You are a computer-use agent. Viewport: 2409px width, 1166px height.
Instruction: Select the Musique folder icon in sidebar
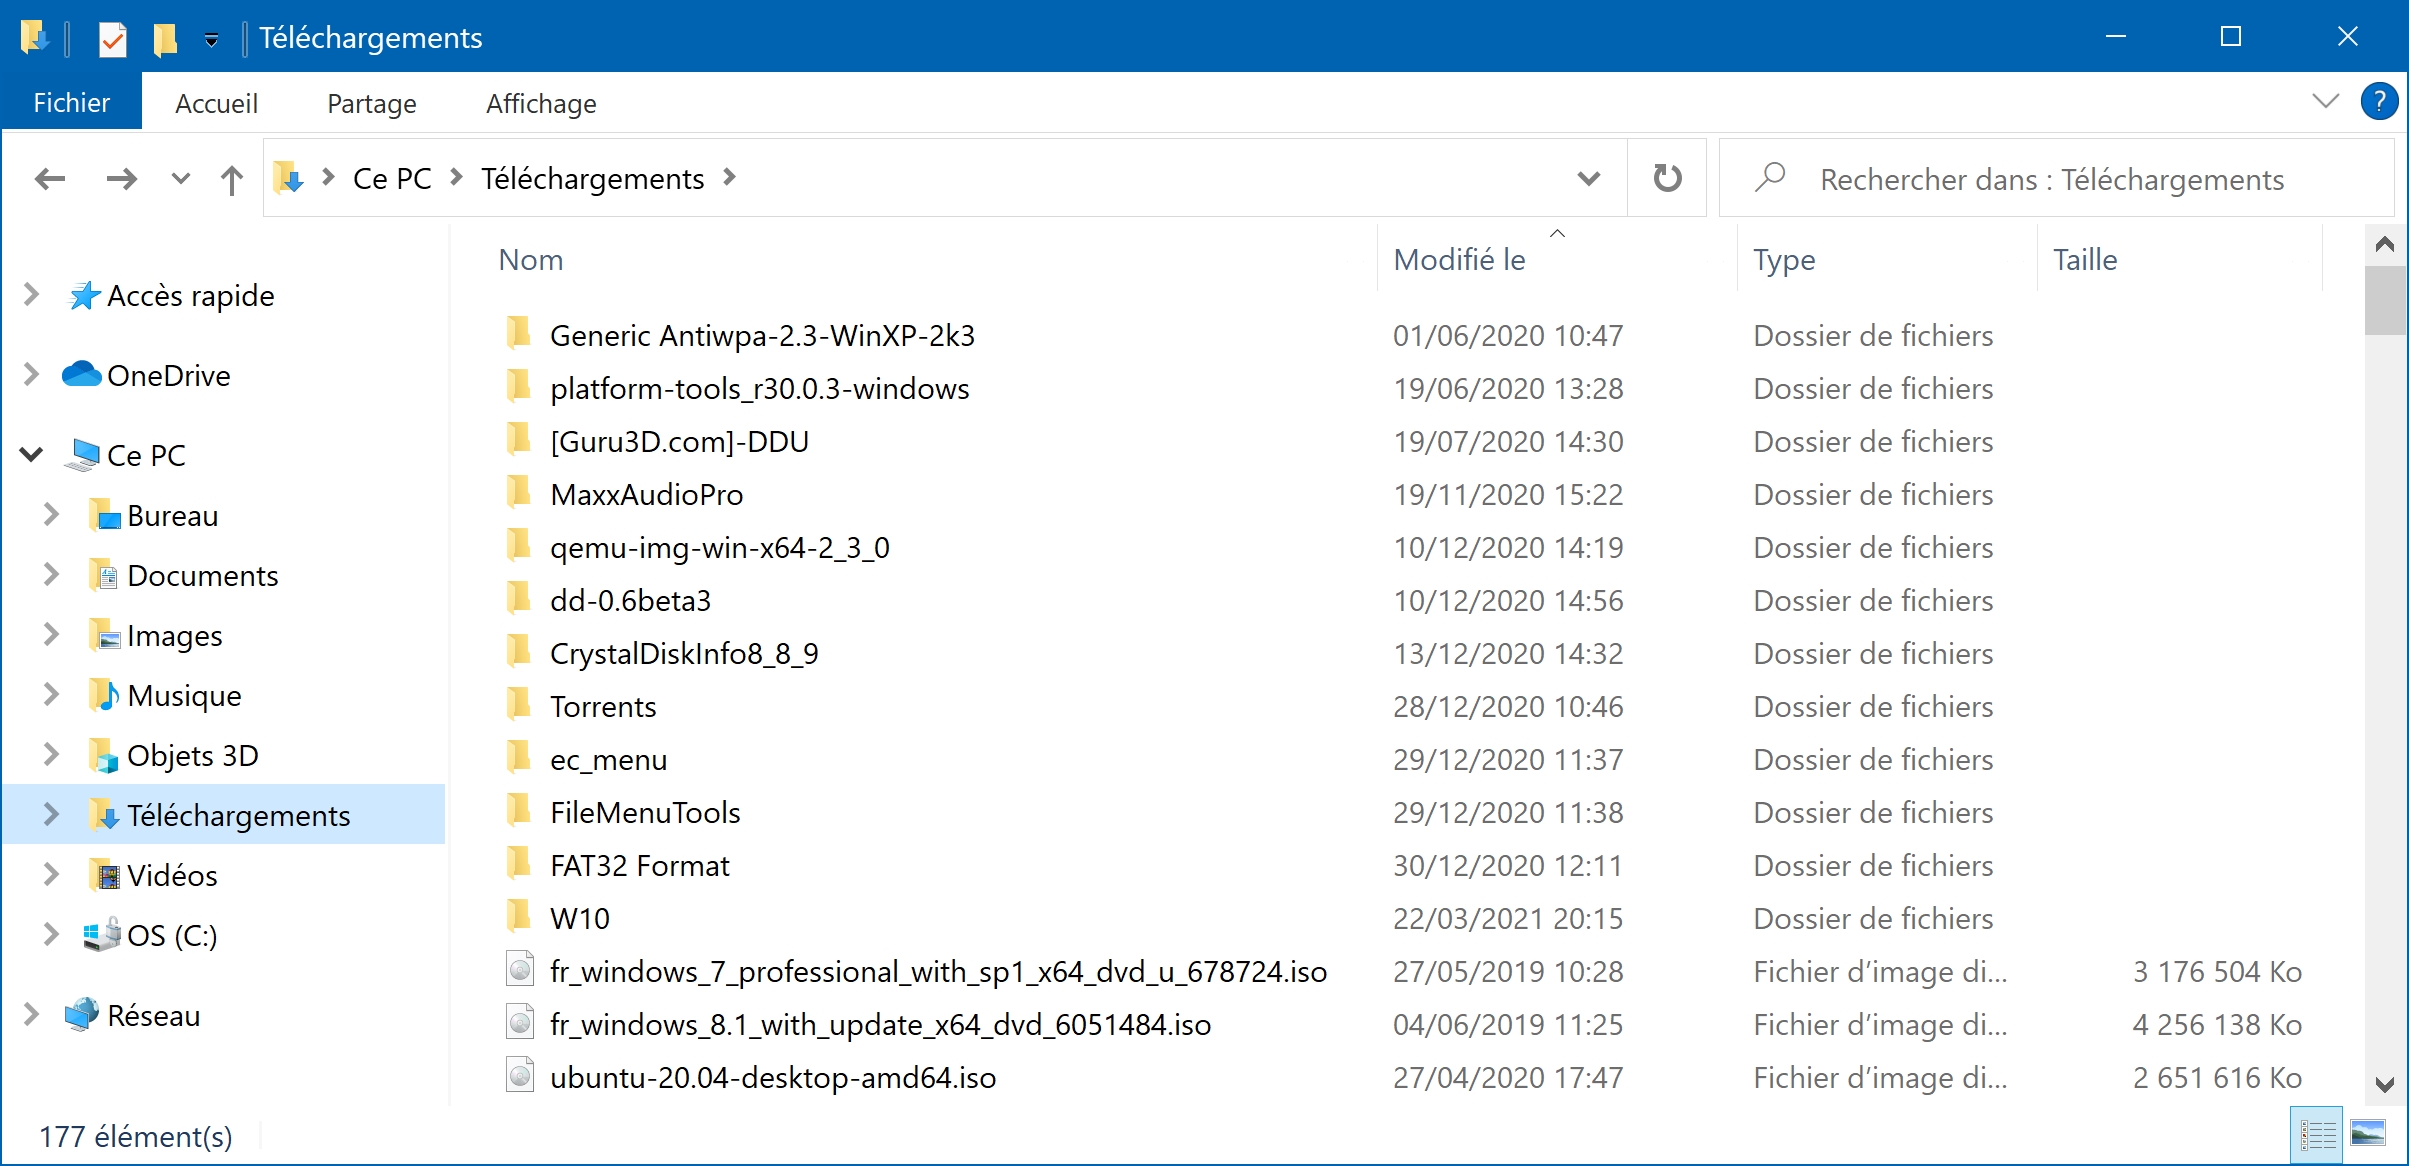[105, 695]
